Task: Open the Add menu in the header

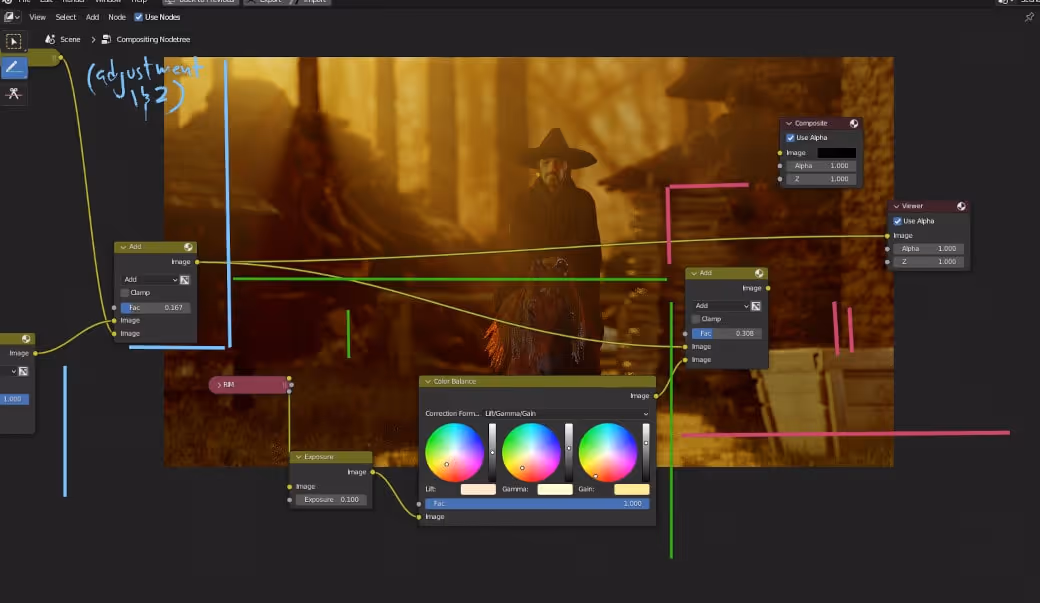Action: tap(92, 16)
